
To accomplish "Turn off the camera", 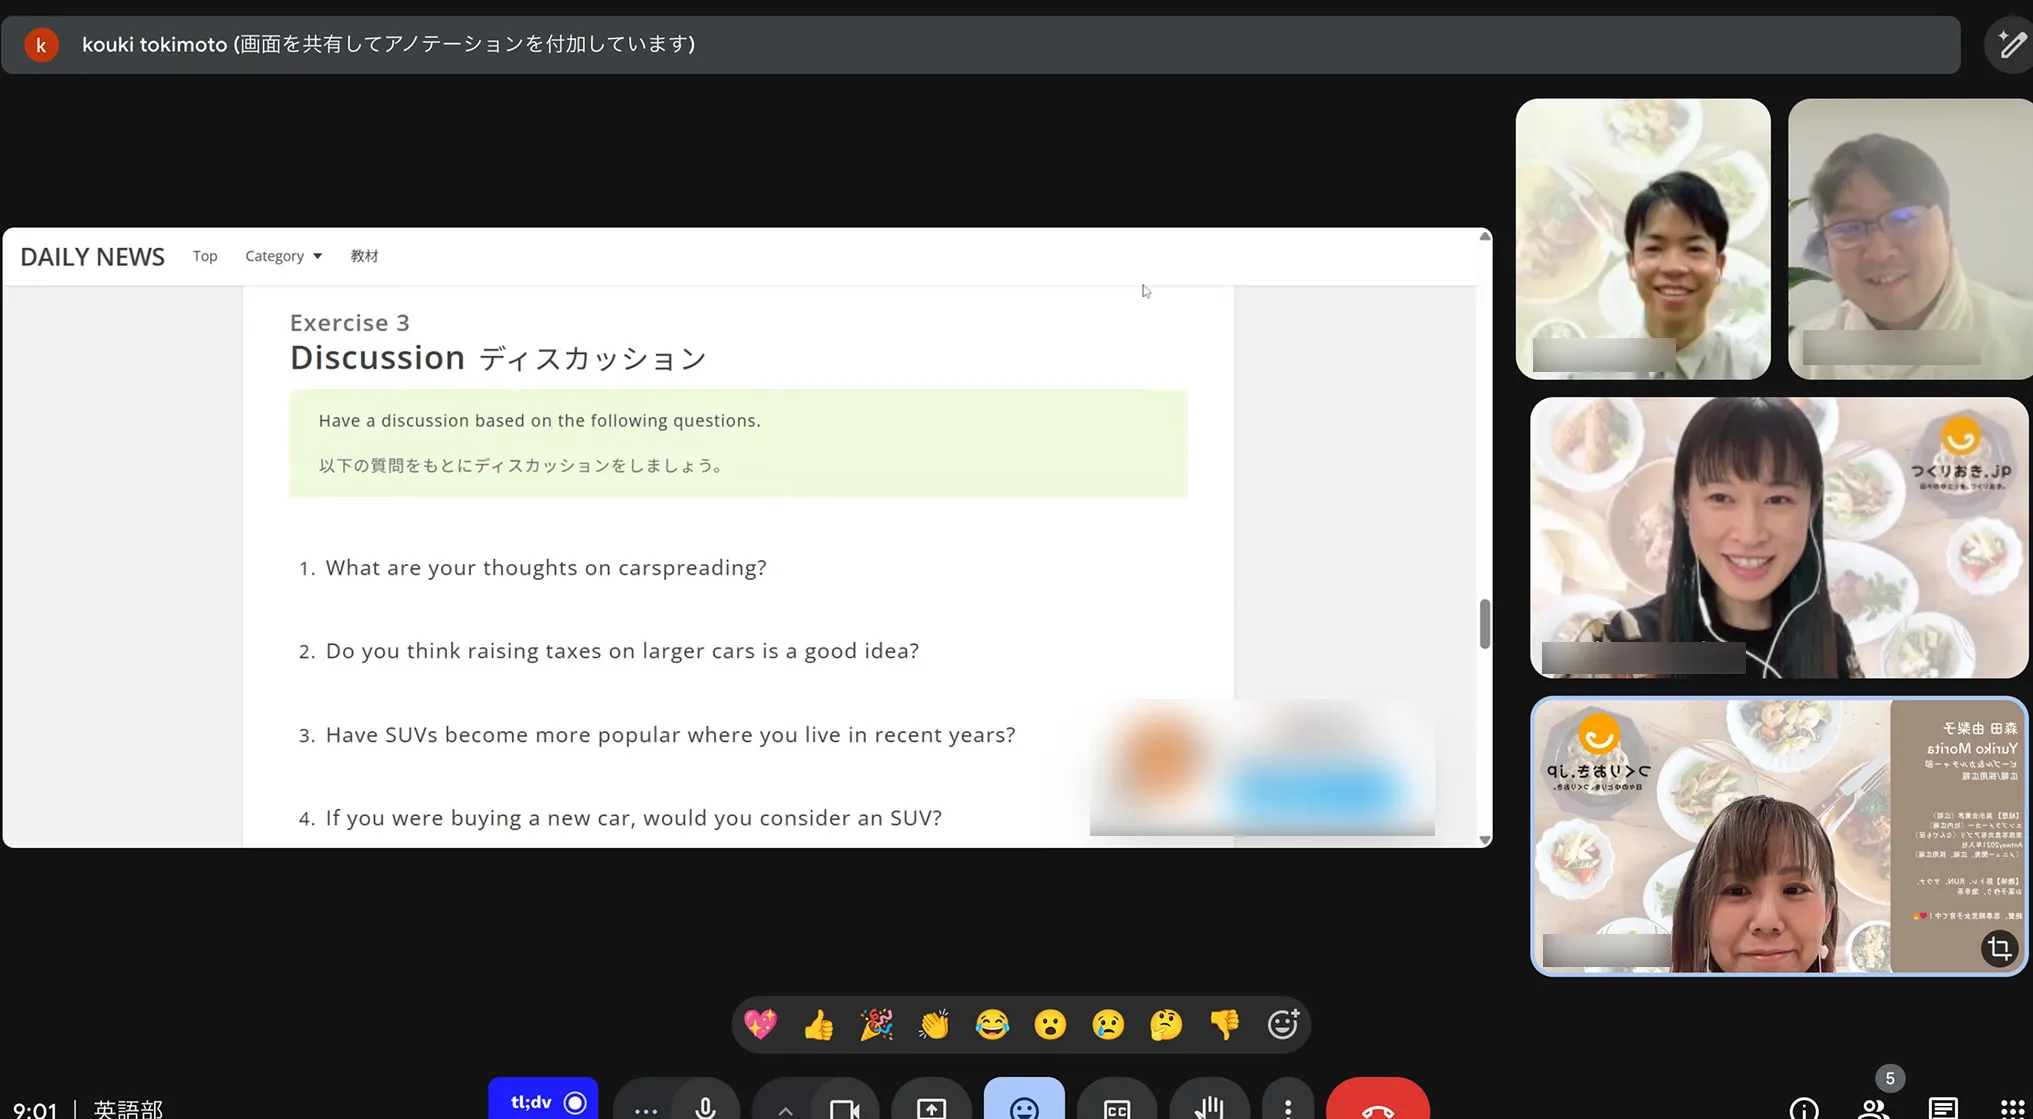I will [845, 1108].
